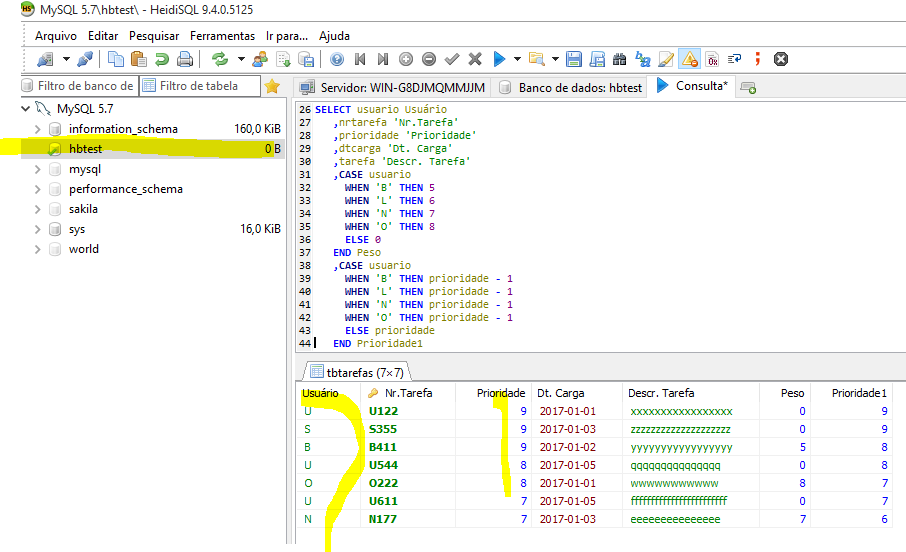This screenshot has height=552, width=906.
Task: Click the star favorites filter icon
Action: (272, 86)
